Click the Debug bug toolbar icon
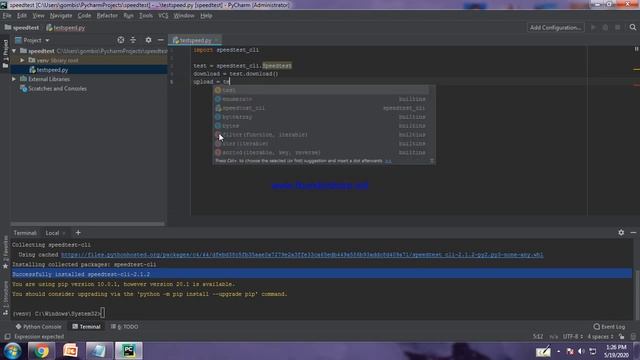The width and height of the screenshot is (640, 360). coord(605,27)
